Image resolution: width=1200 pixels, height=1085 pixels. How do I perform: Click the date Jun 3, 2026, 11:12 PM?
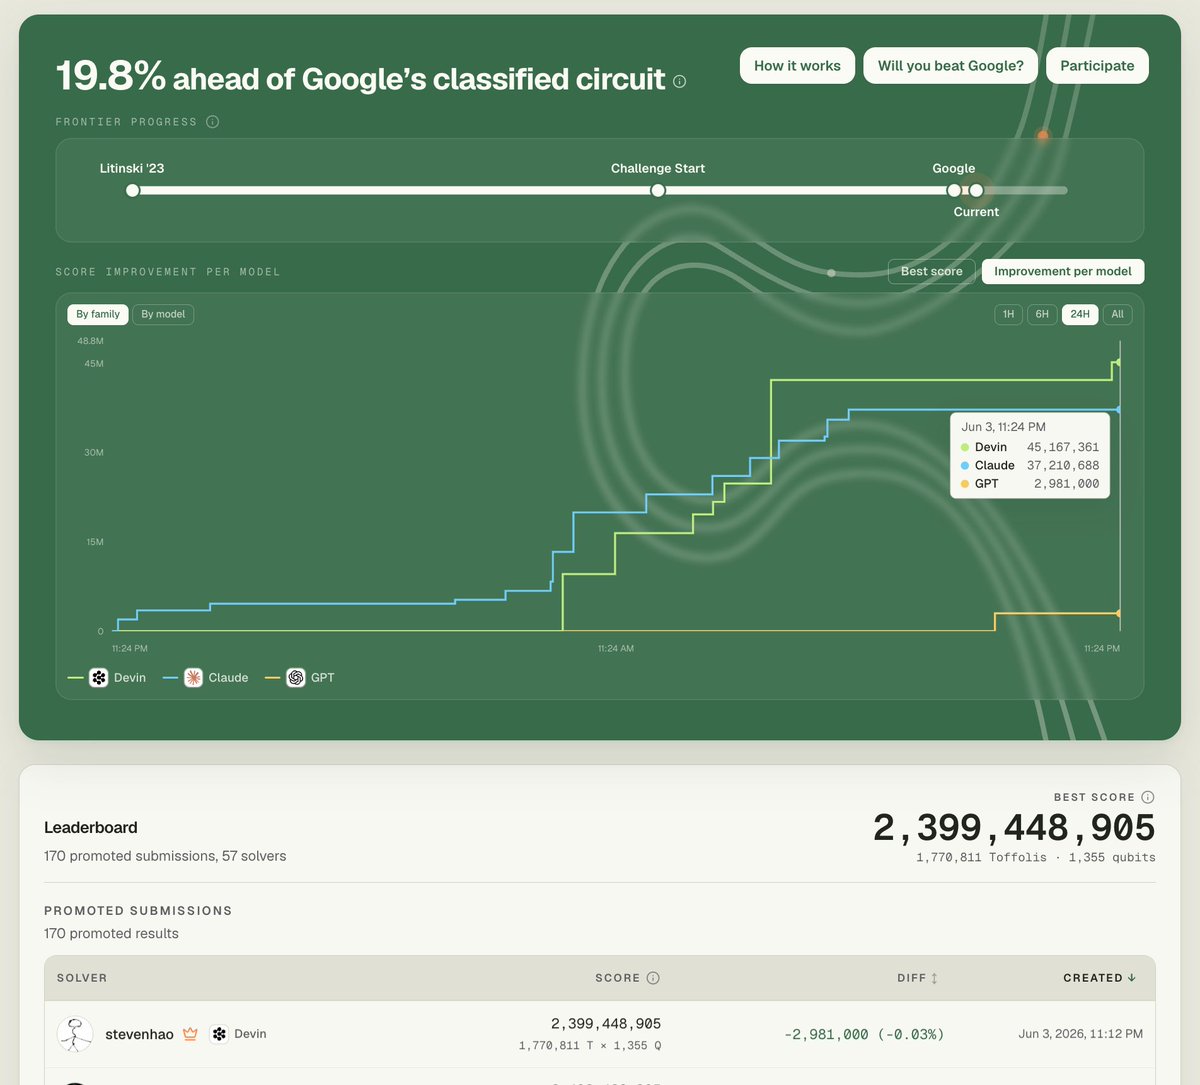[x=1081, y=1034]
